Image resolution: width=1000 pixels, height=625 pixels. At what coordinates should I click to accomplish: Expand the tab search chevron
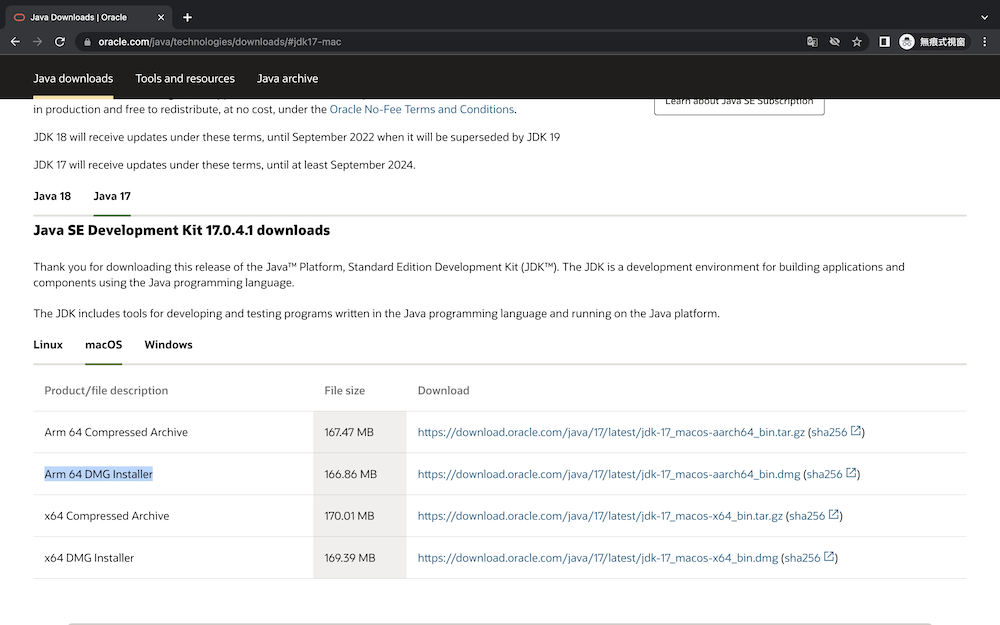coord(984,17)
